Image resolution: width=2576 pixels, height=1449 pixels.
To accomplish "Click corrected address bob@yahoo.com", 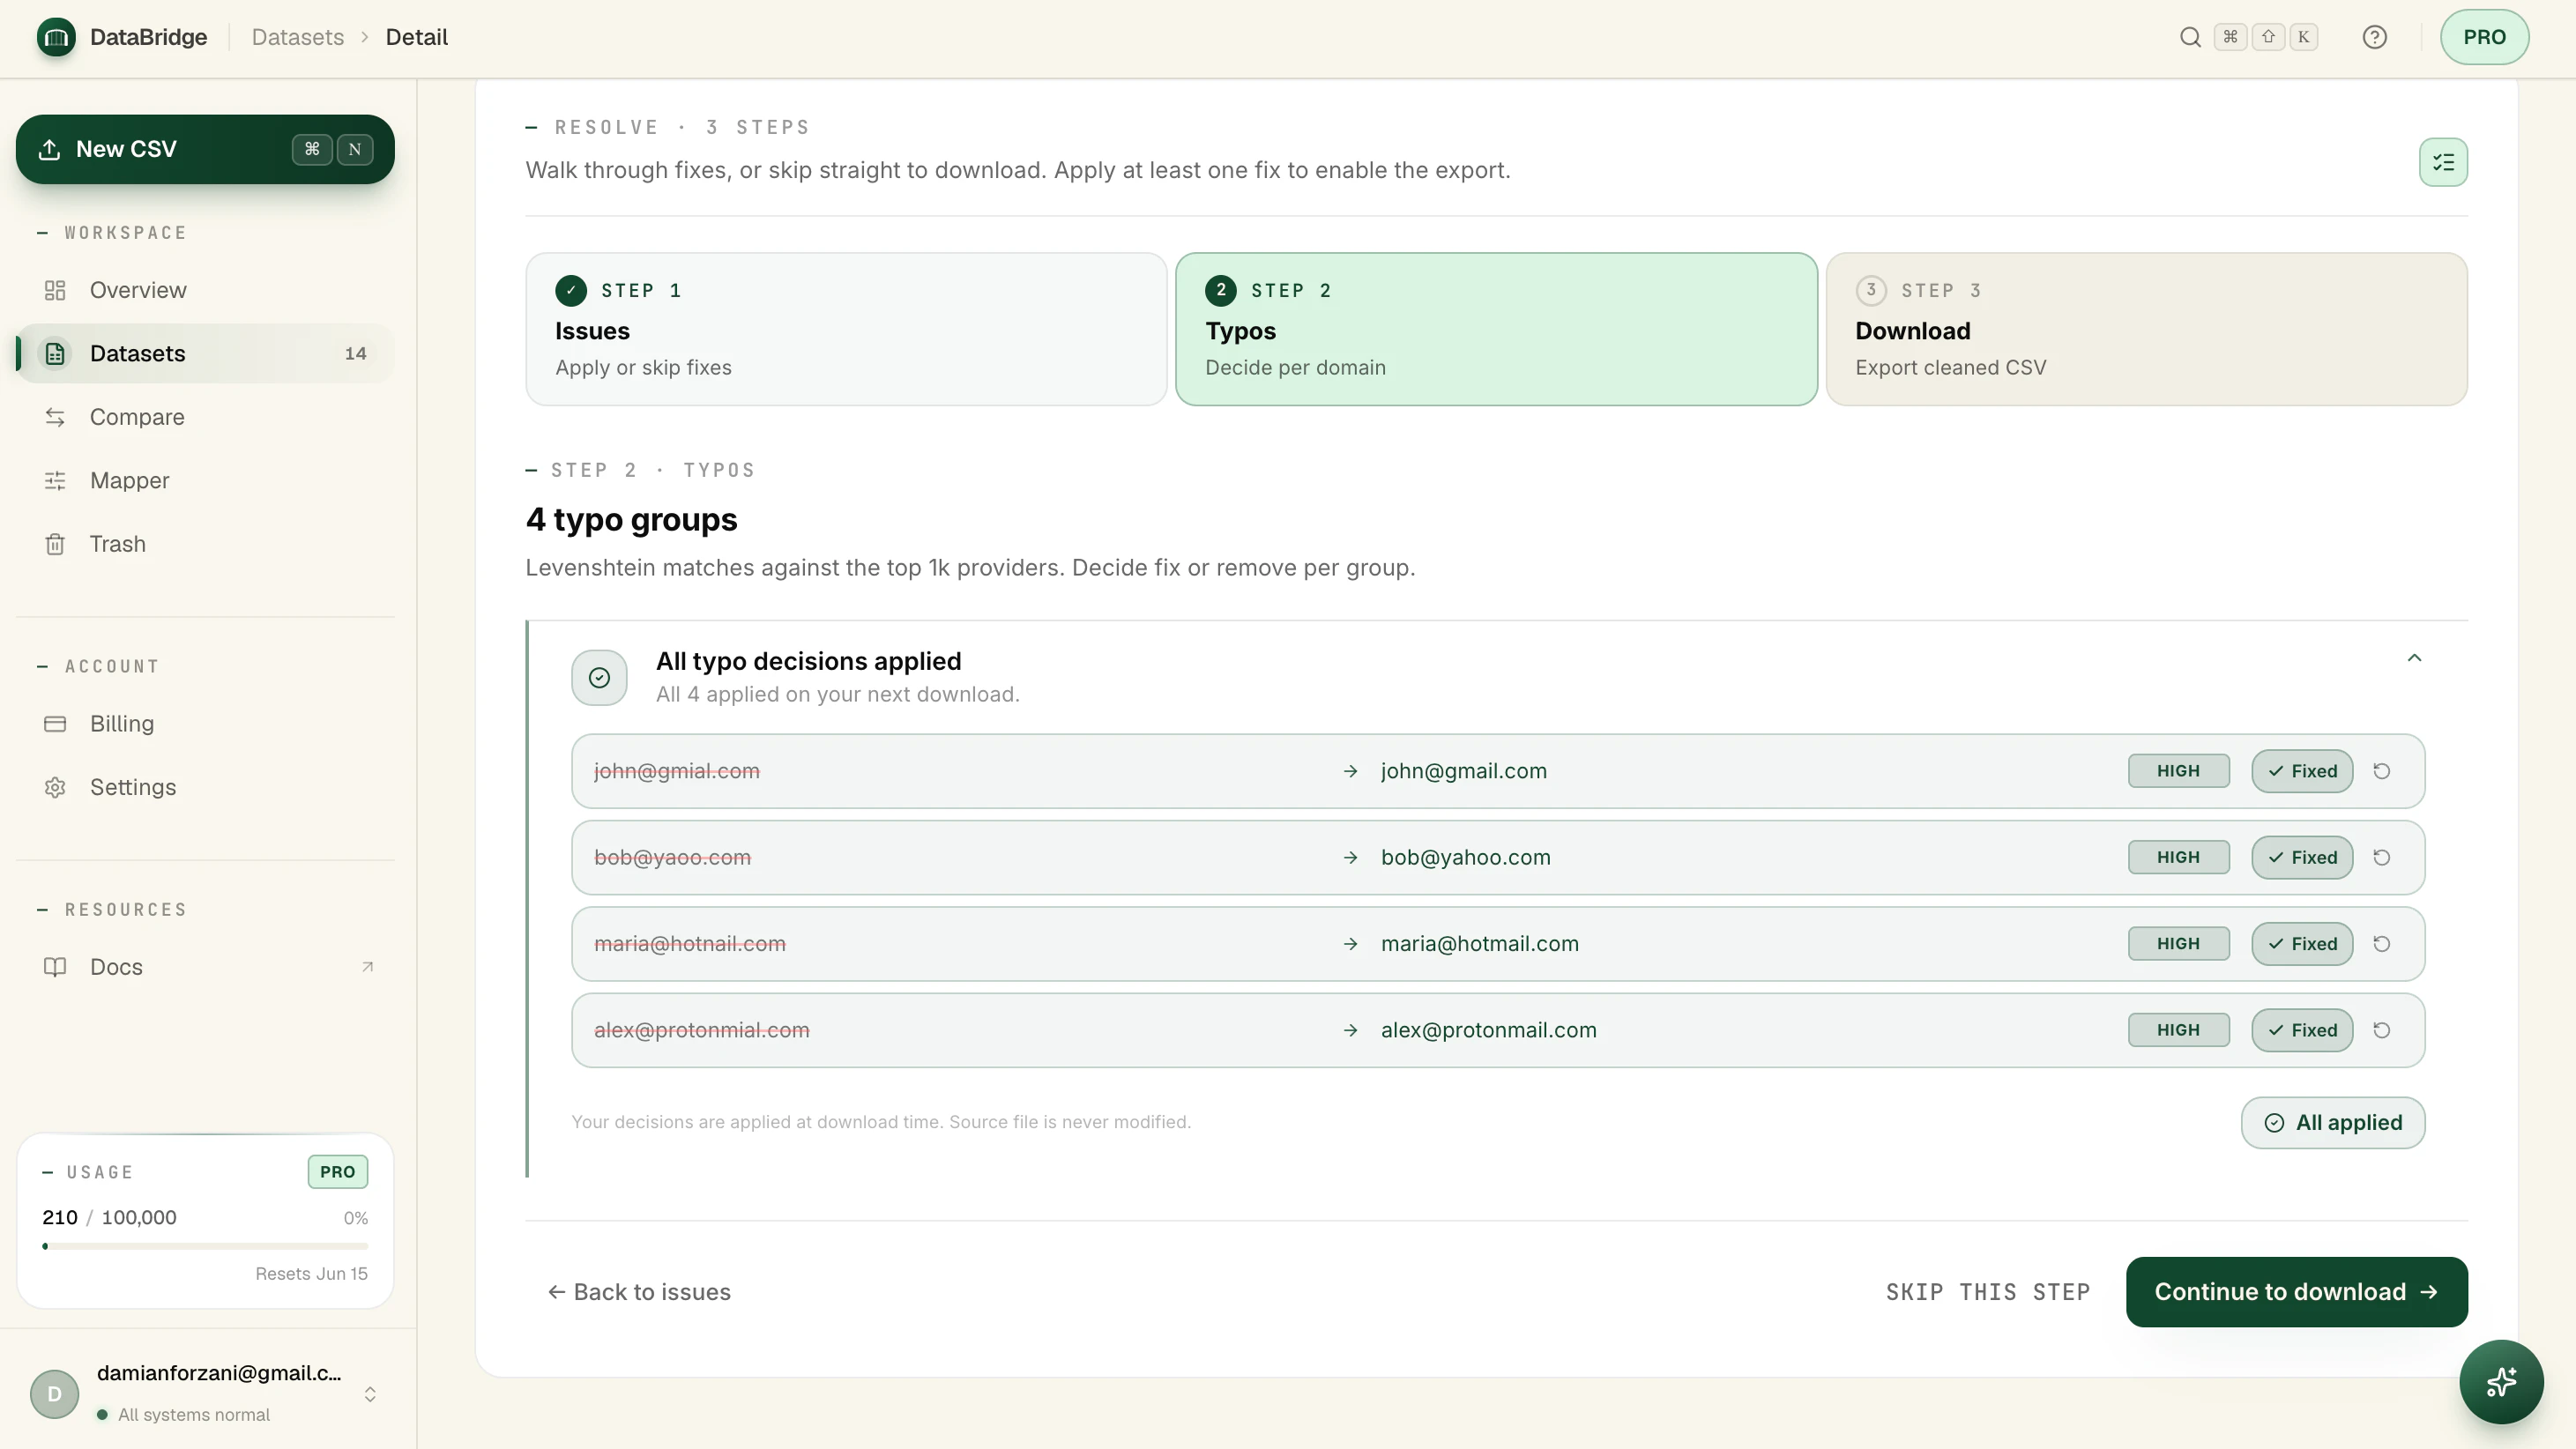I will pos(1465,857).
